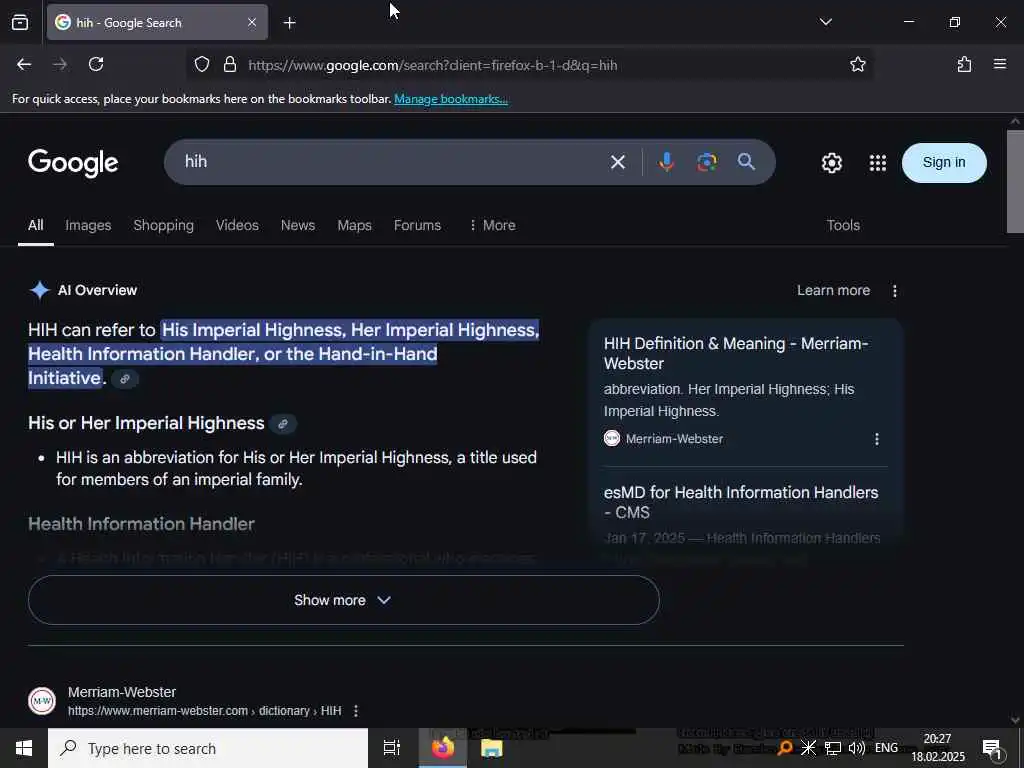
Task: Open a new tab with plus button
Action: point(289,23)
